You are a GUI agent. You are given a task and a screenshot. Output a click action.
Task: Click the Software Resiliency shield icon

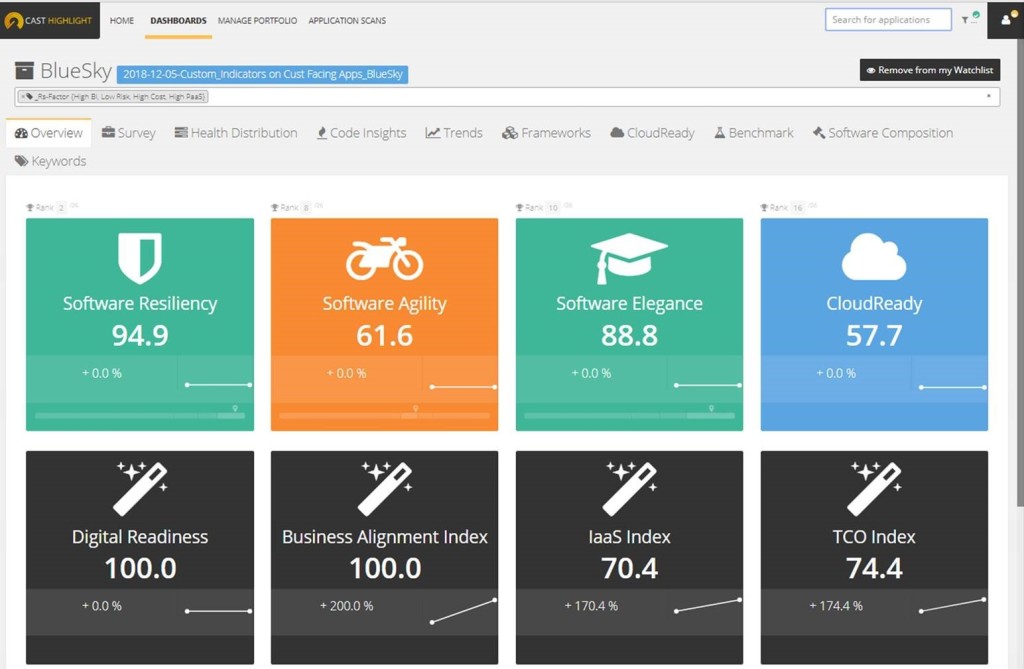pyautogui.click(x=139, y=258)
